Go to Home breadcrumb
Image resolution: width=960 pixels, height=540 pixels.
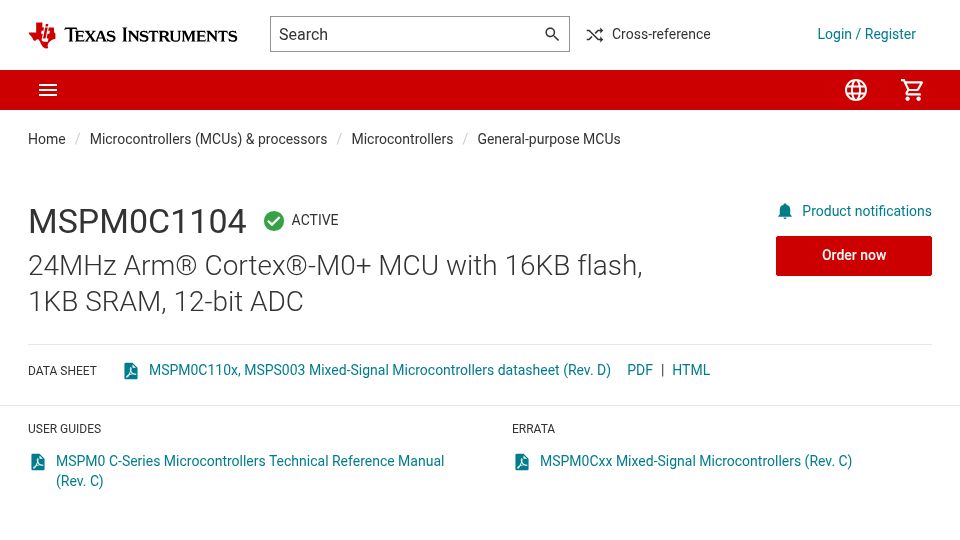click(x=47, y=139)
